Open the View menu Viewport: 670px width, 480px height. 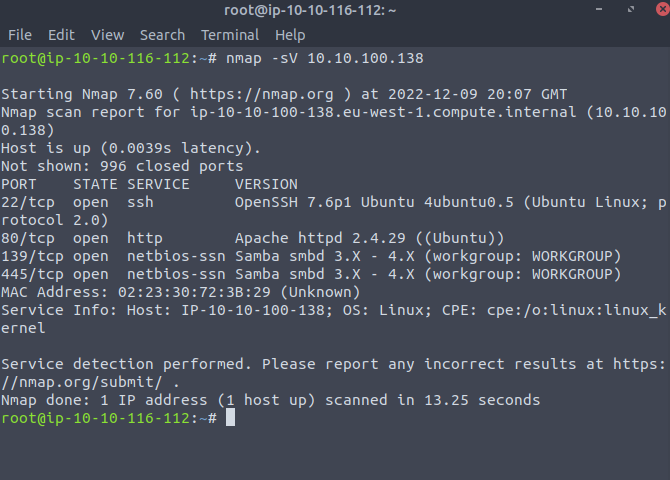pyautogui.click(x=107, y=35)
